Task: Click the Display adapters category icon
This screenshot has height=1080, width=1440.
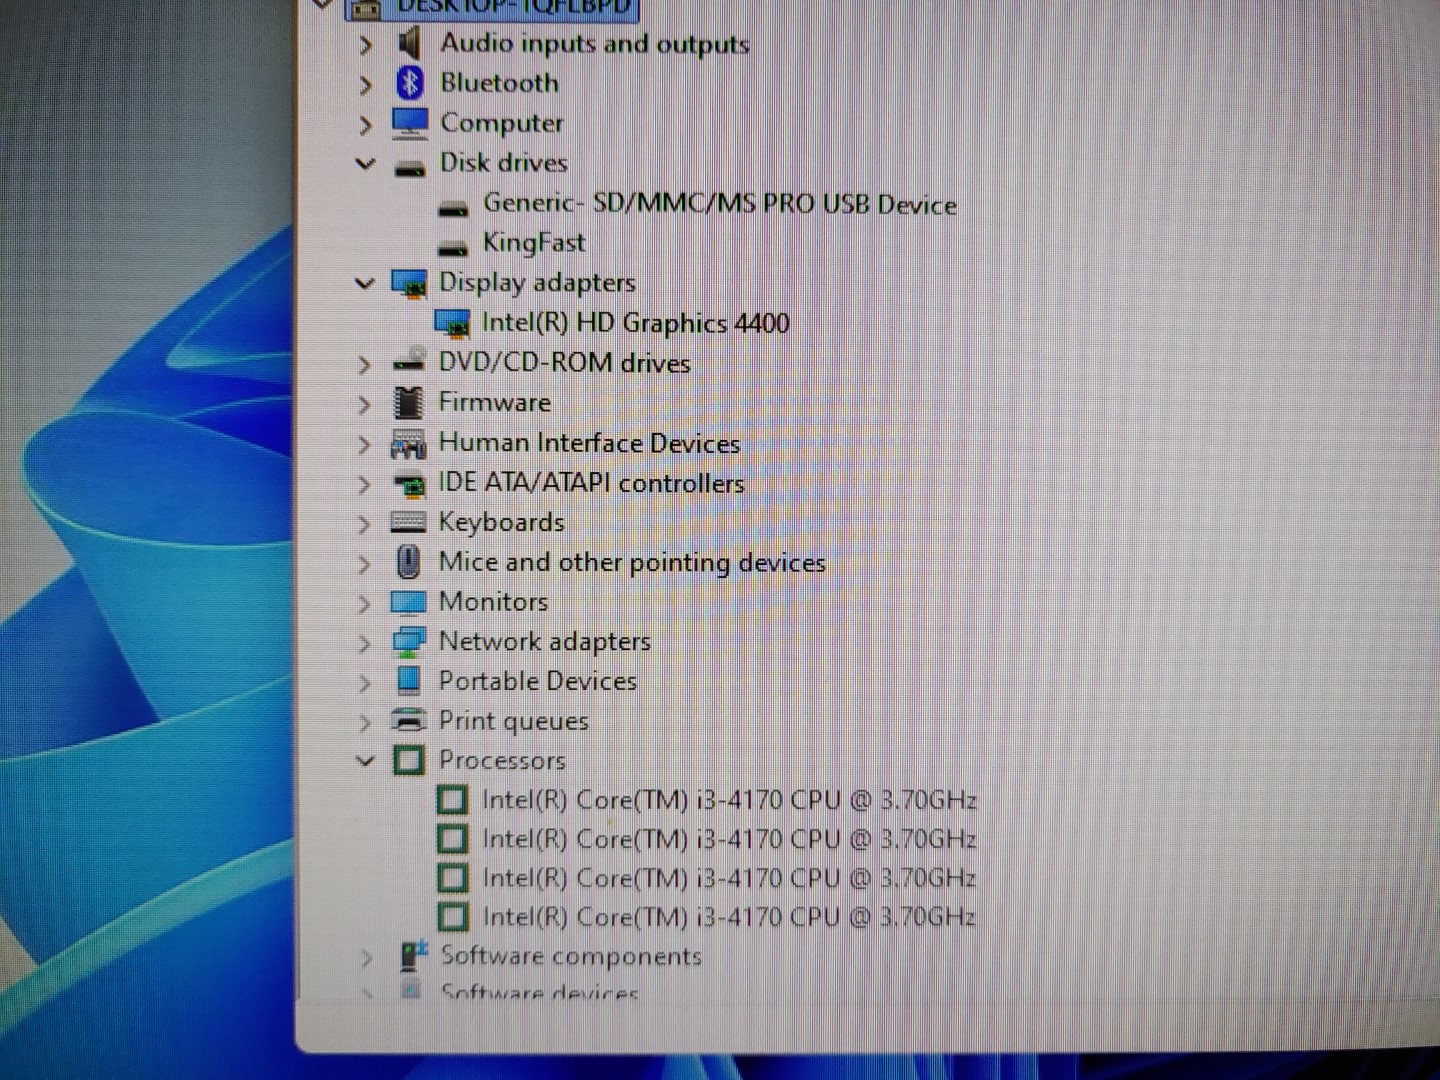Action: coord(409,283)
